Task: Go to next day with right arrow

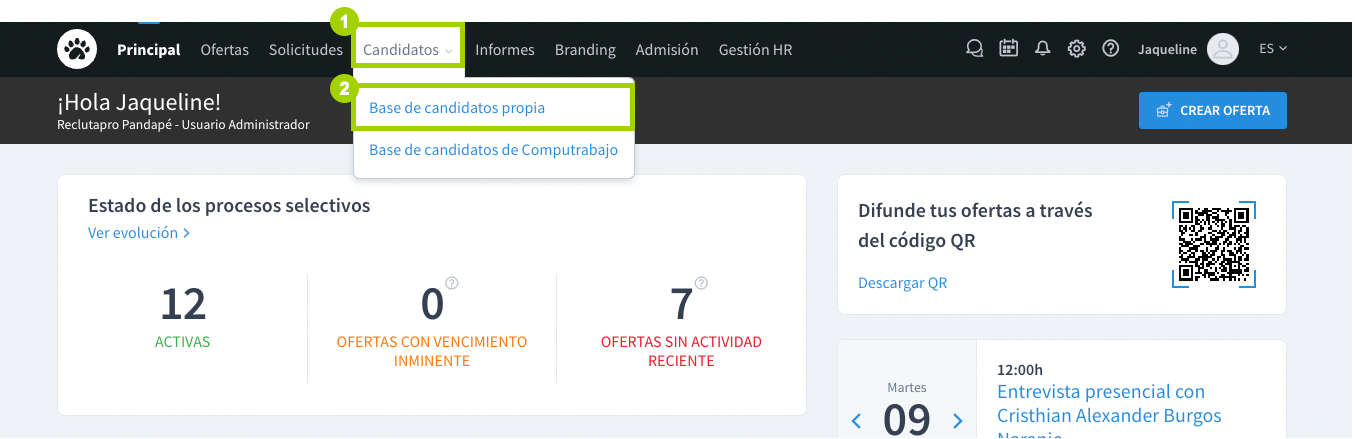Action: coord(957,421)
